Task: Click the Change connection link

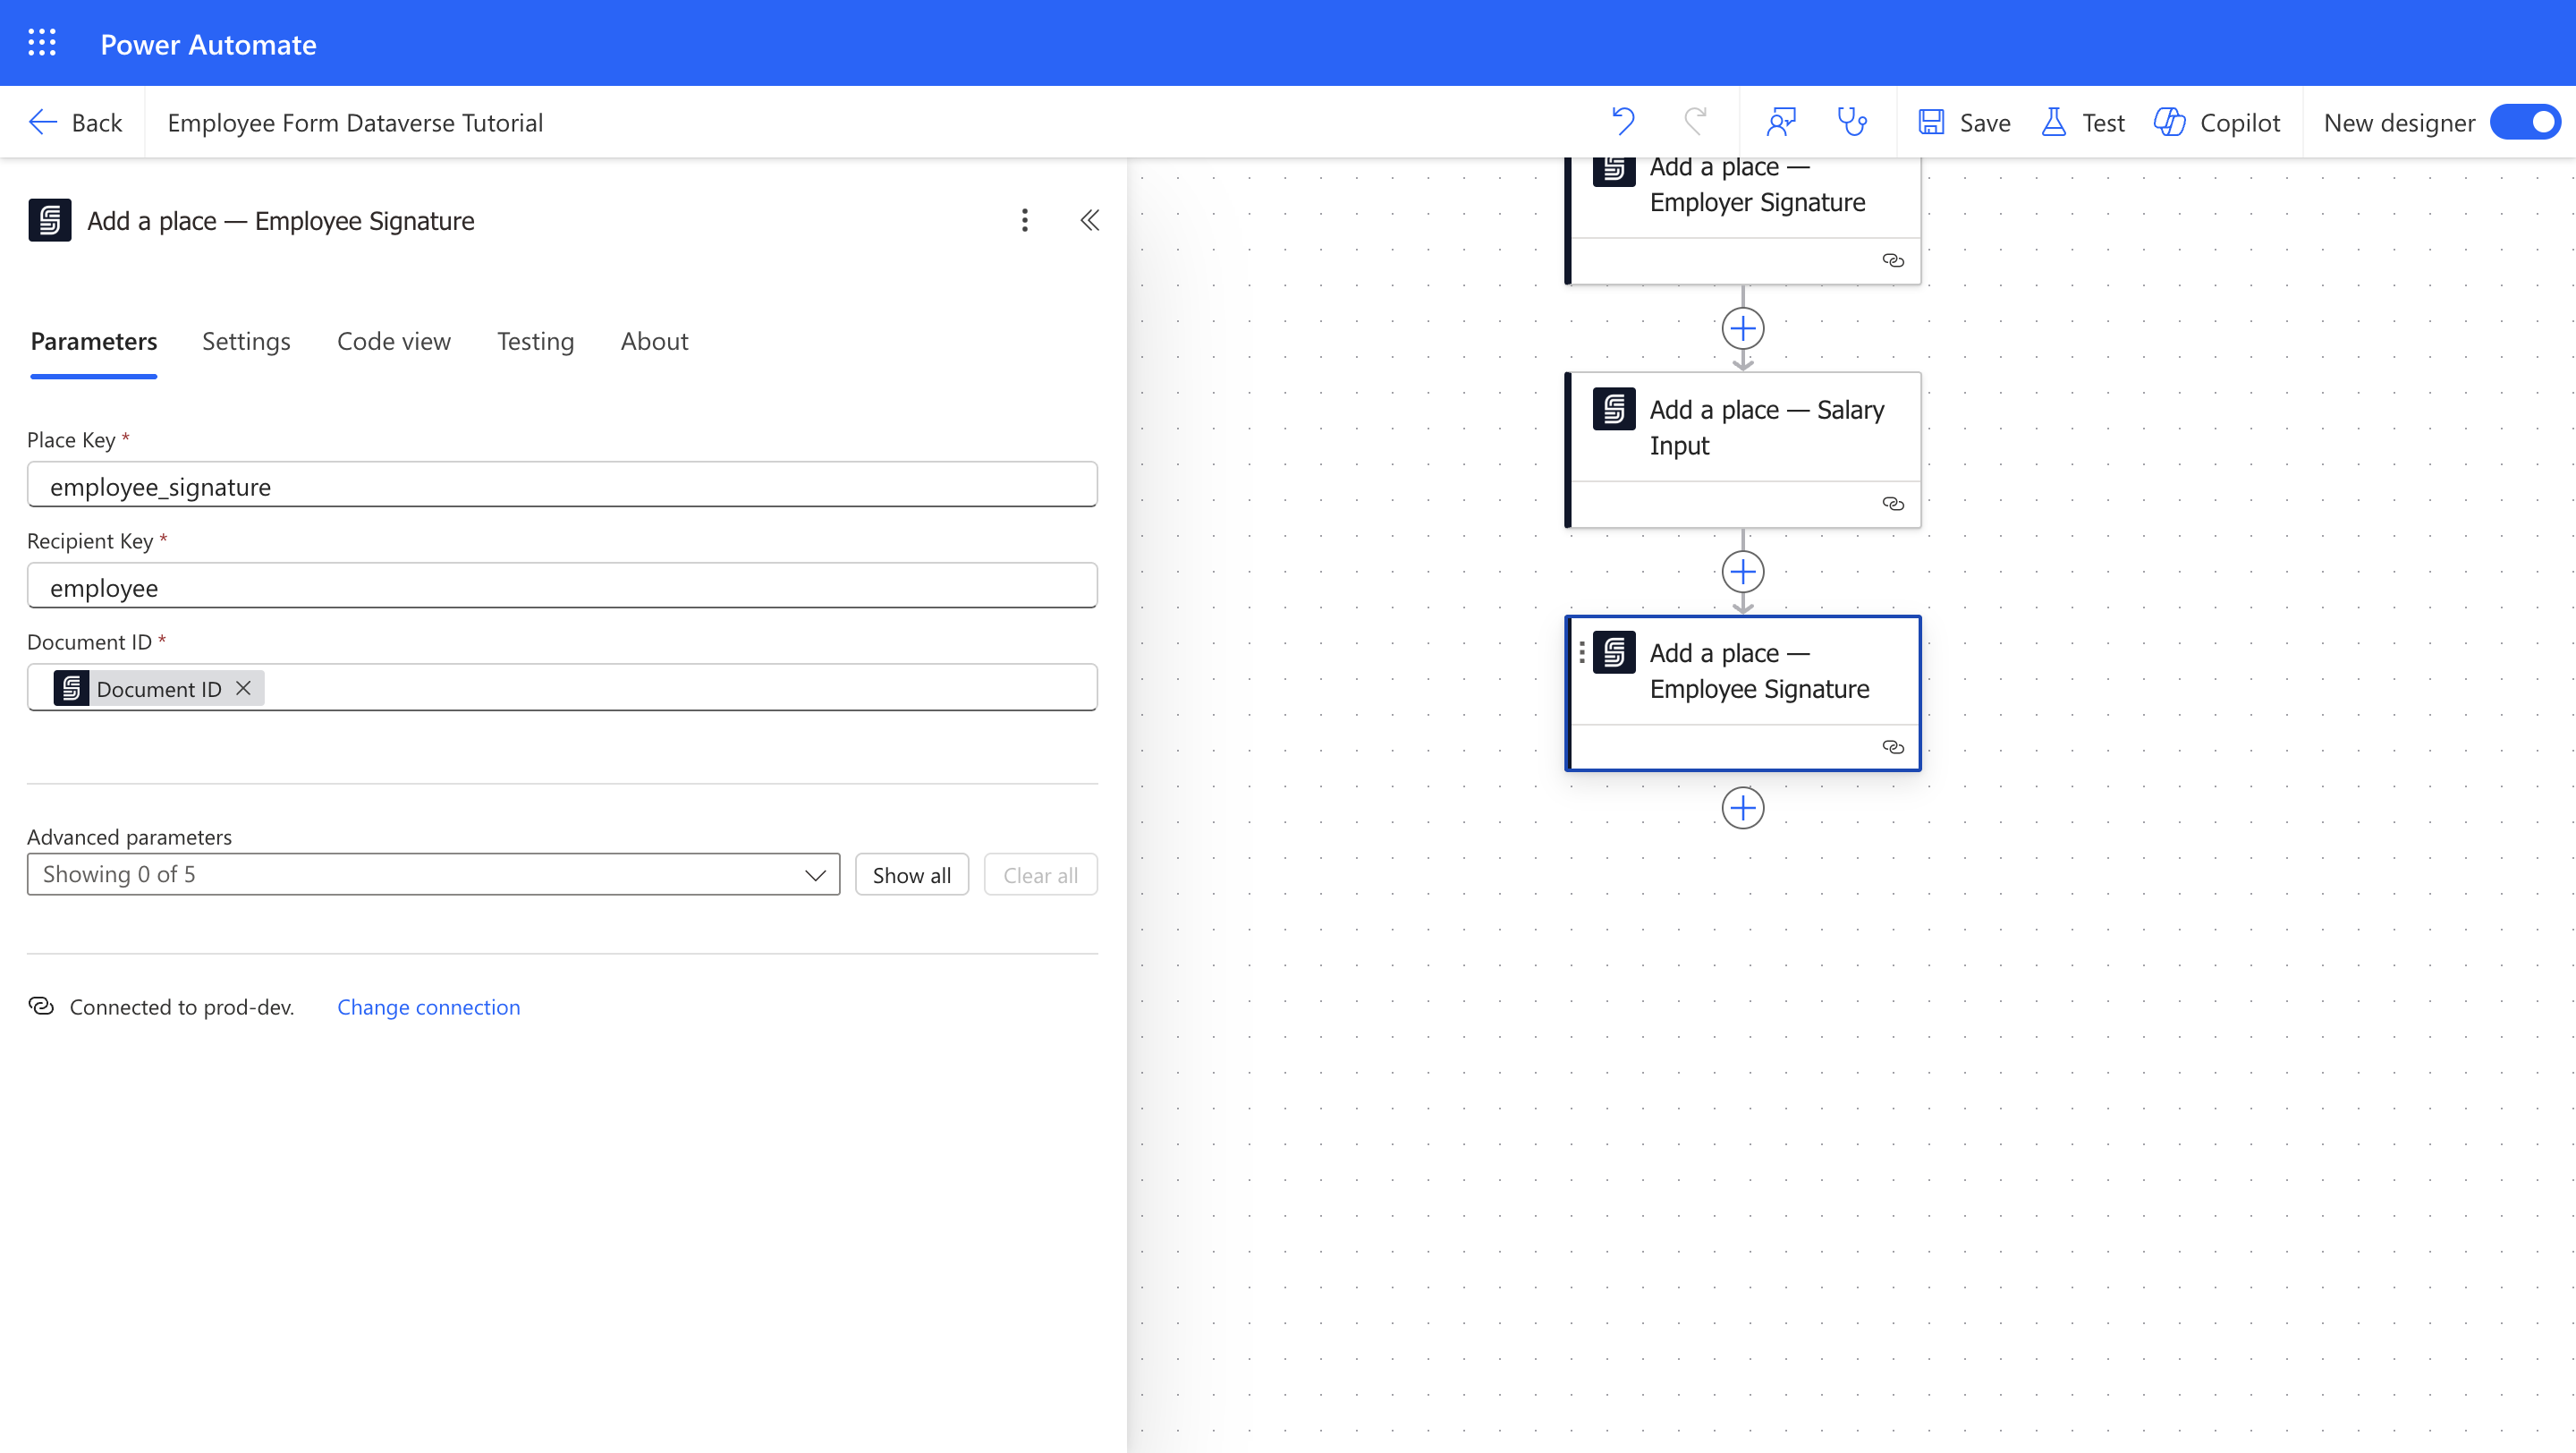Action: [428, 1007]
